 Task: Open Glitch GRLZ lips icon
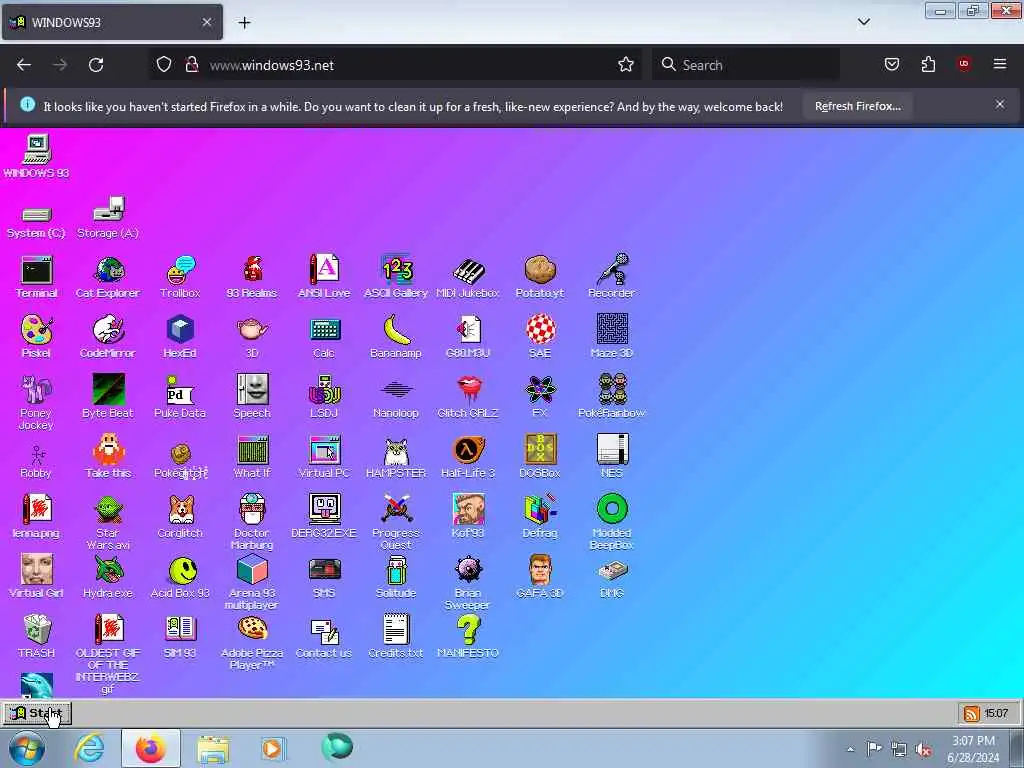(468, 396)
